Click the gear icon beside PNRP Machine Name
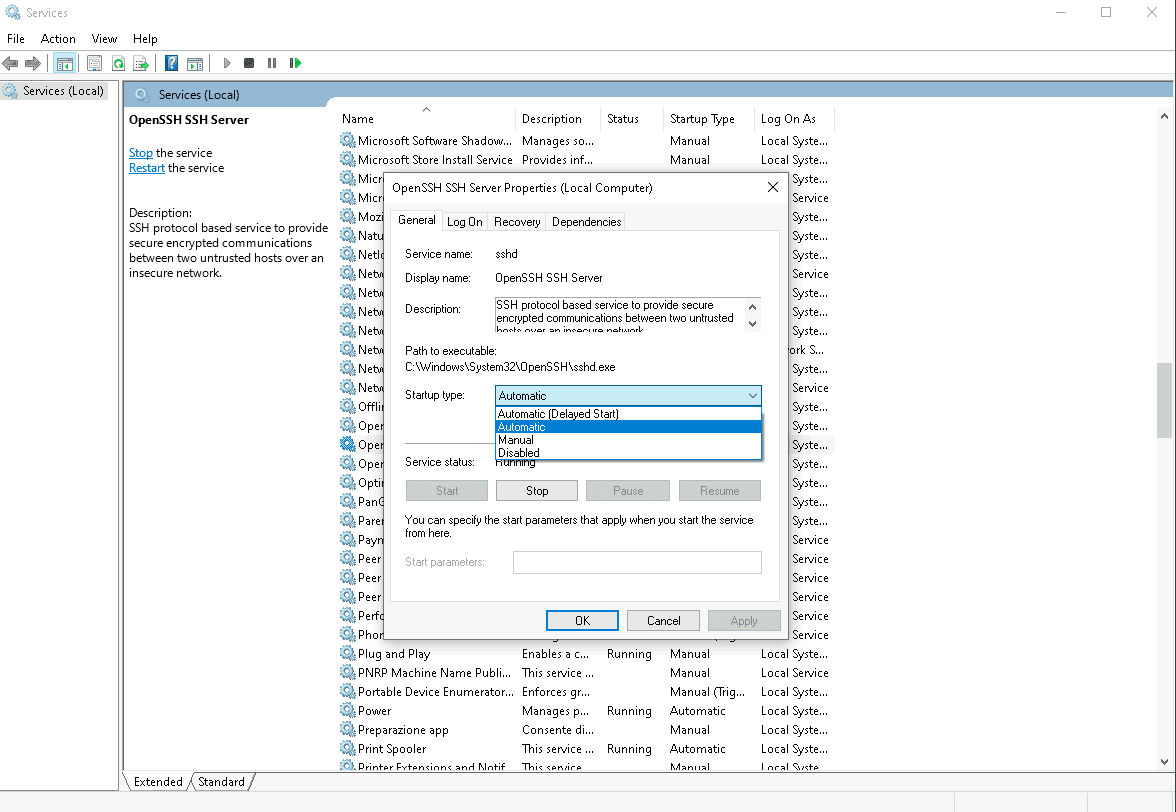The height and width of the screenshot is (812, 1176). click(347, 673)
